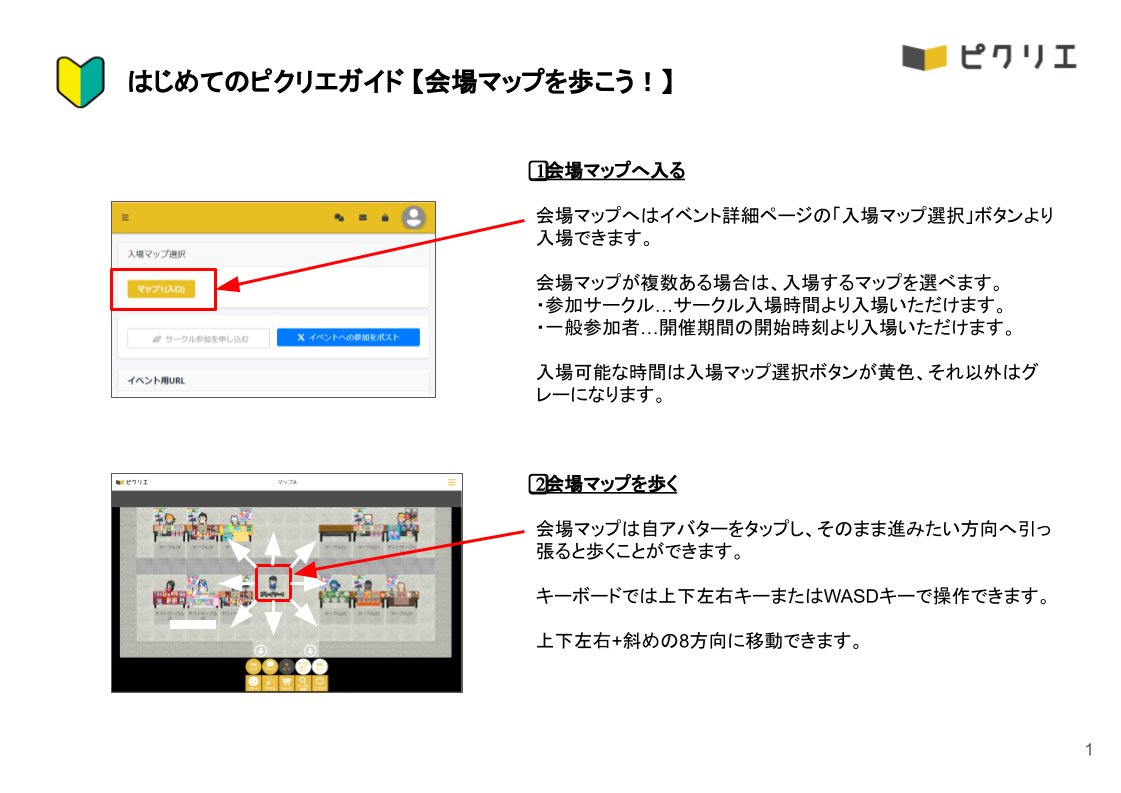Click the rightmost globe icon on the map toolbar
1121x793 pixels.
(320, 683)
